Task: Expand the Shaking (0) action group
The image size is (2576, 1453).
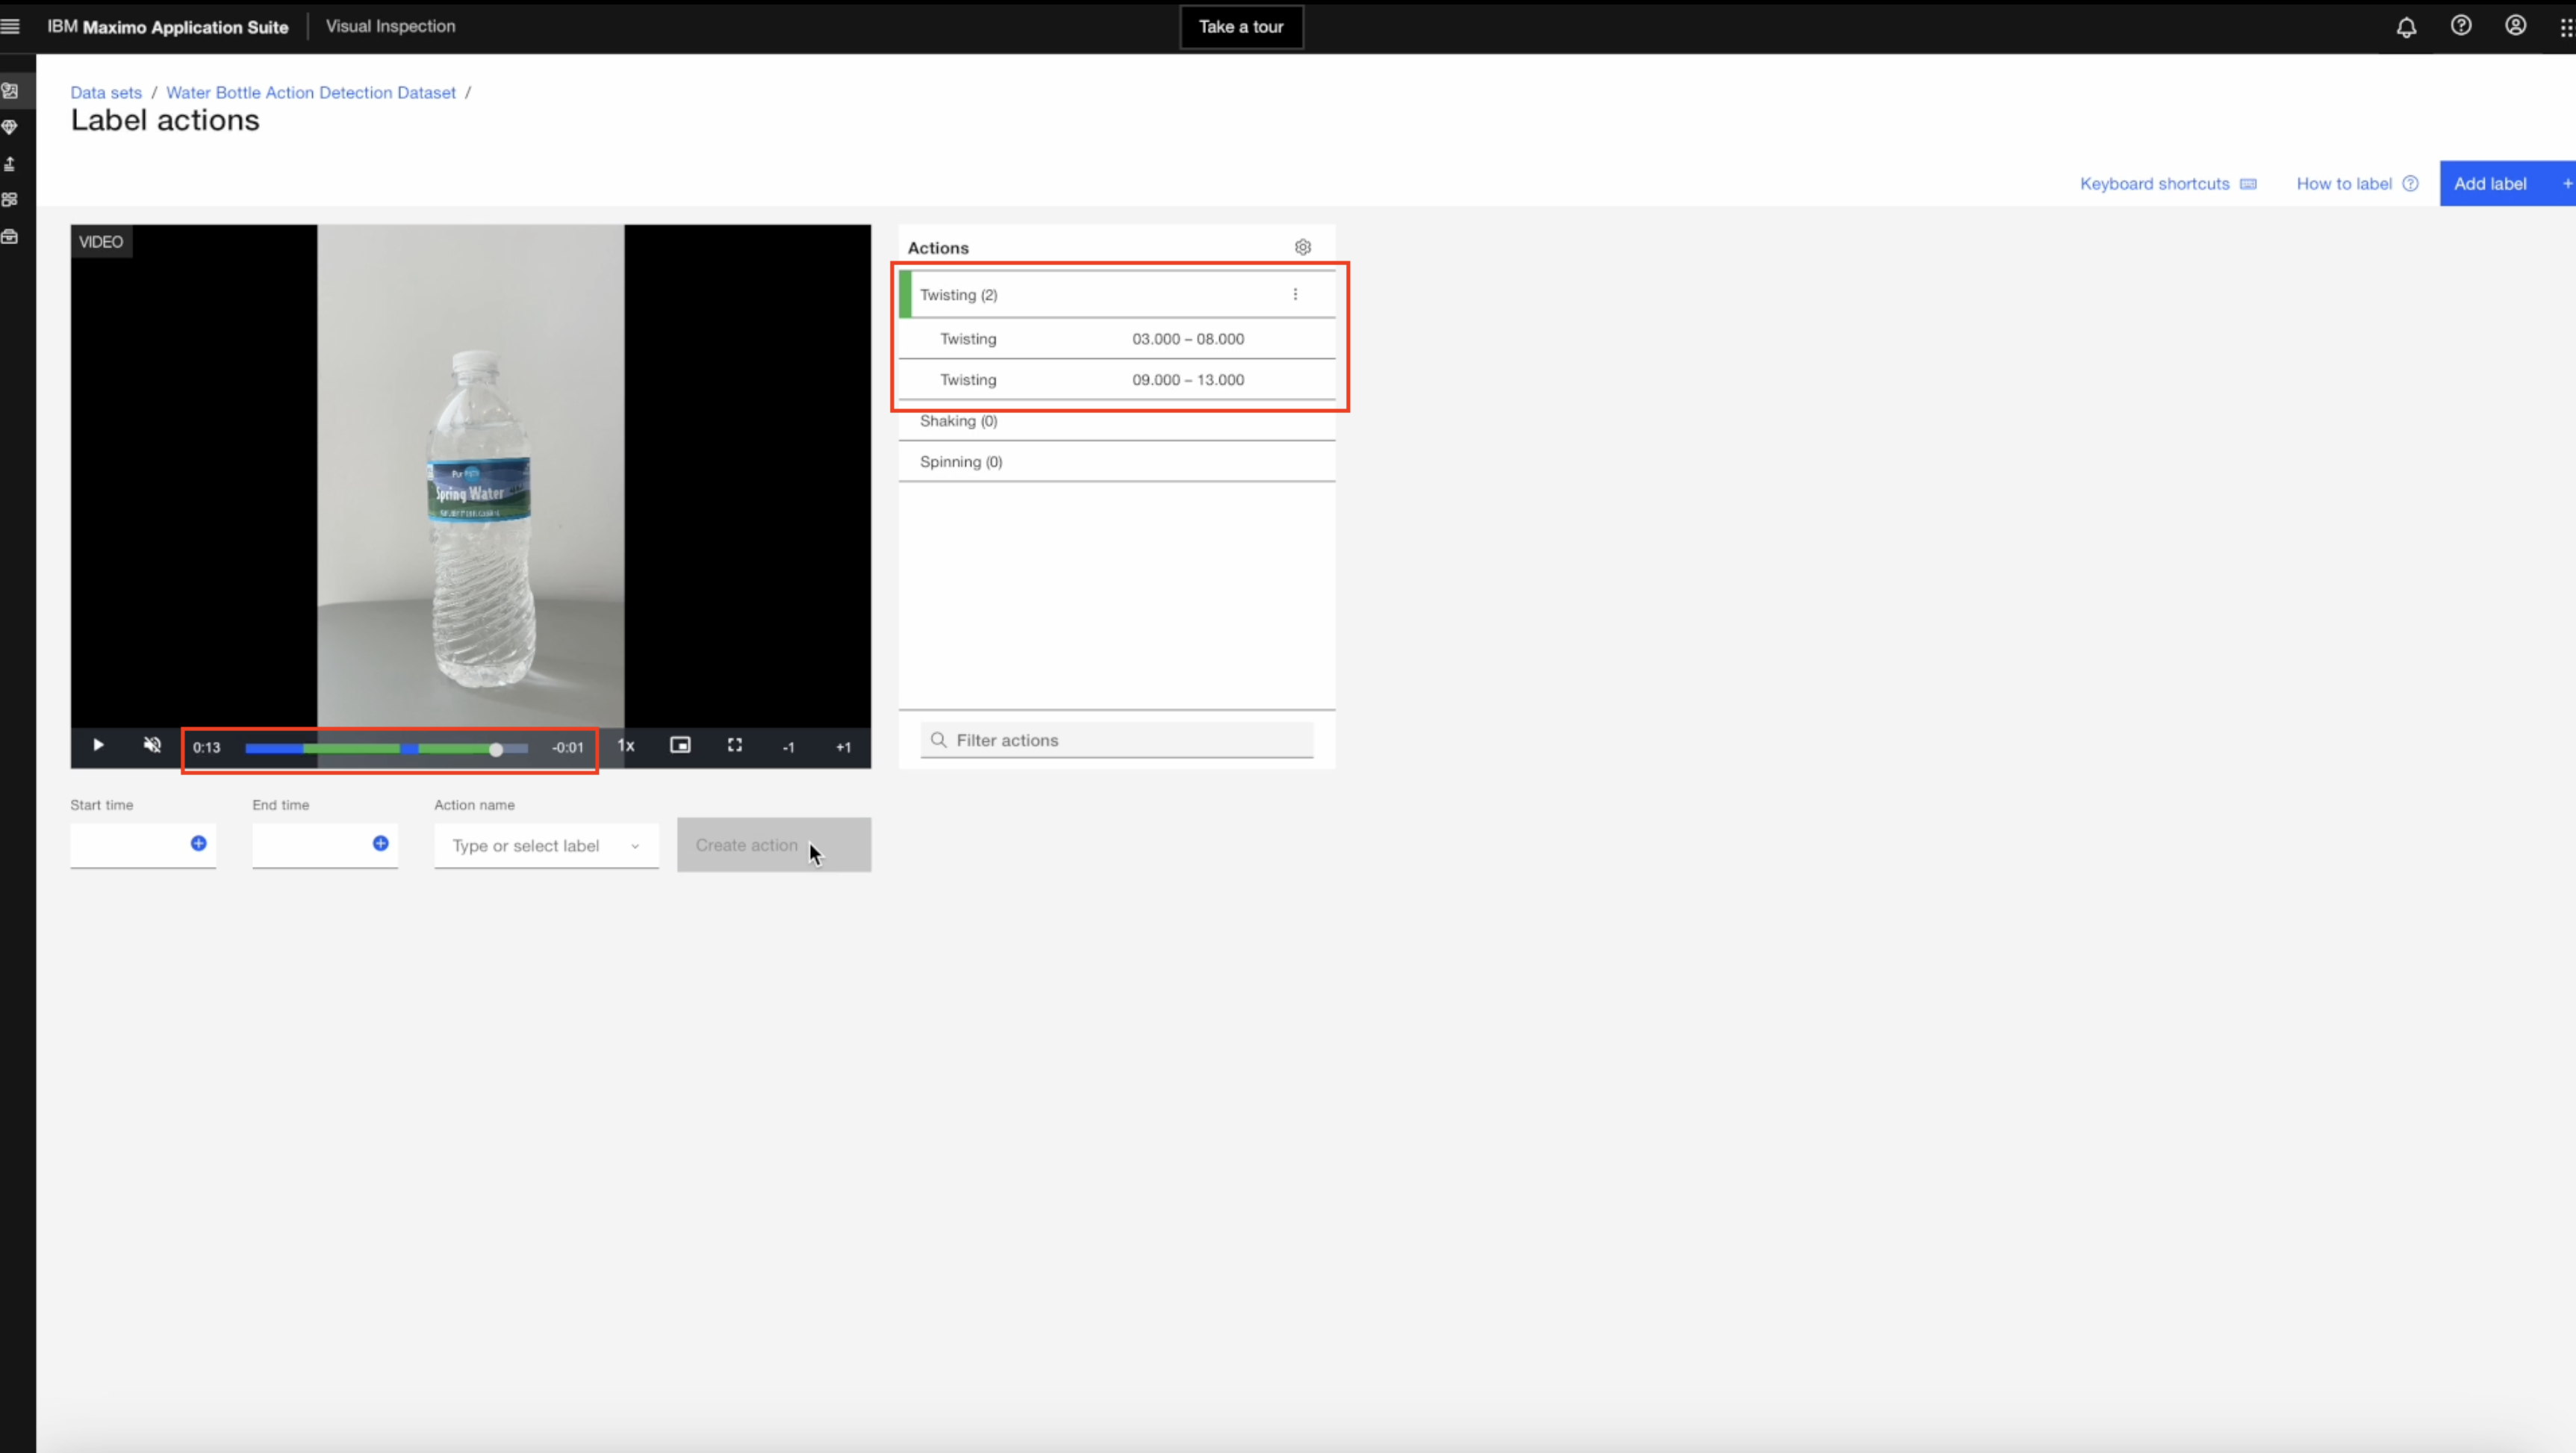Action: tap(958, 421)
